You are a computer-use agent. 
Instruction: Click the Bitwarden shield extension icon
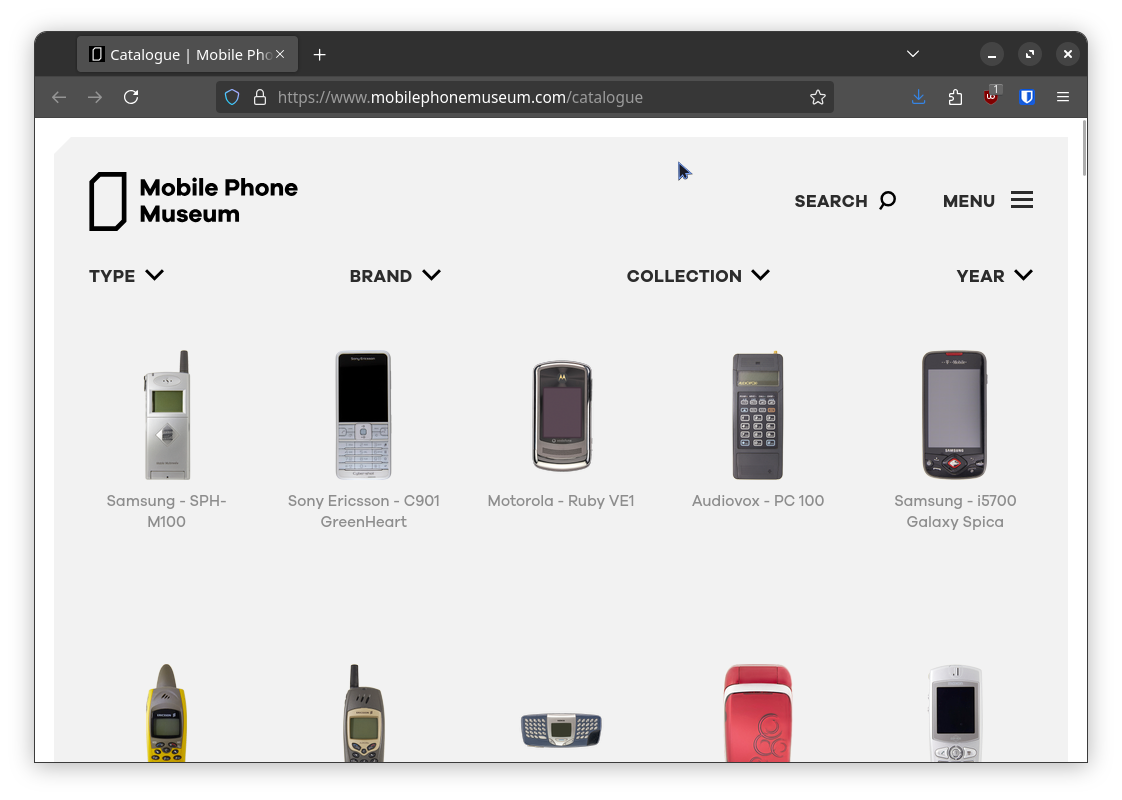point(1027,97)
